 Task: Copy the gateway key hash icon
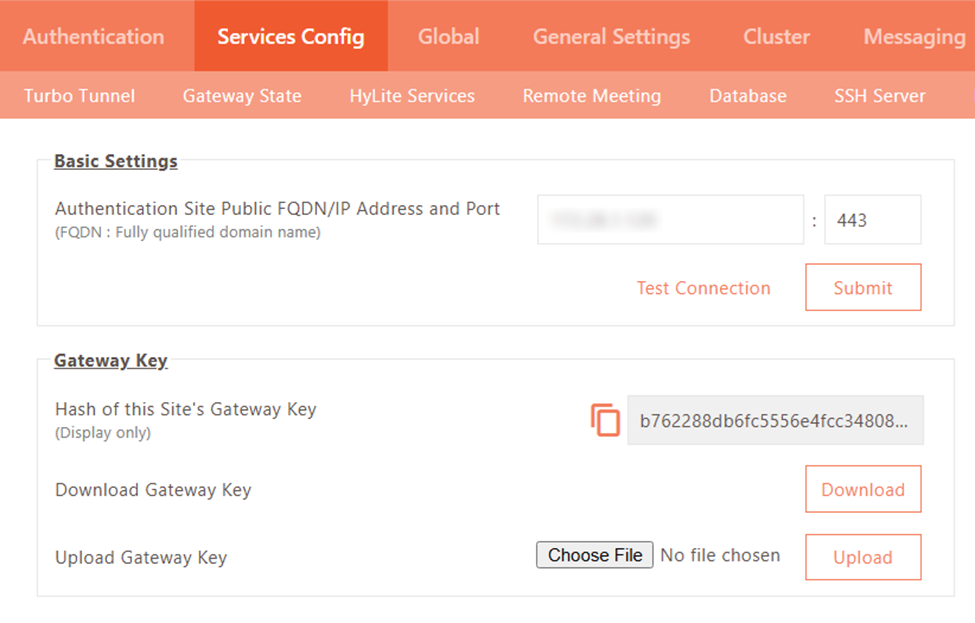pos(605,420)
